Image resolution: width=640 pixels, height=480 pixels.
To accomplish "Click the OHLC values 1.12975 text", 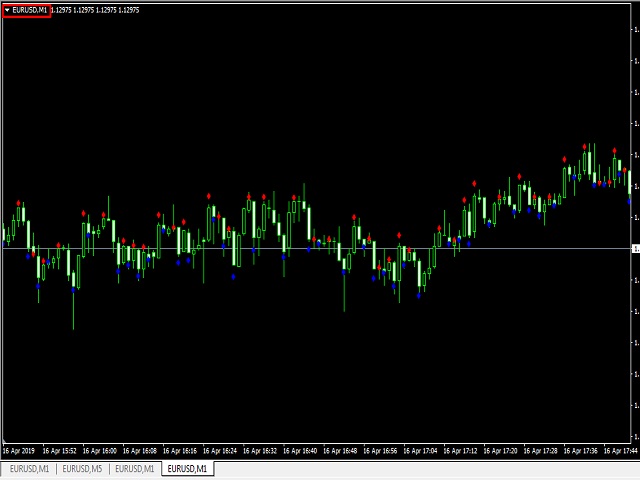I will 95,10.
